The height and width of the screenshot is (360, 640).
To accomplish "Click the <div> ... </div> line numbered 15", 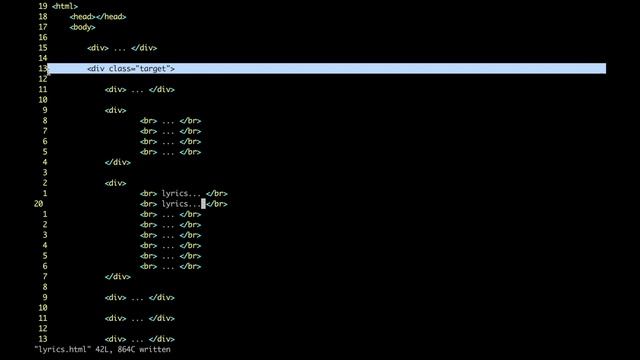I will point(122,48).
